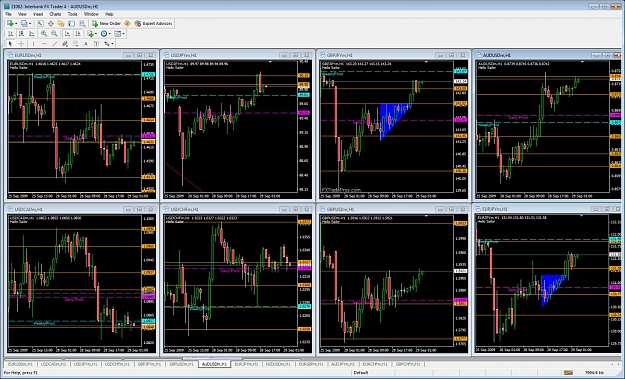Click the New Order button
Image resolution: width=625 pixels, height=379 pixels.
coord(106,24)
